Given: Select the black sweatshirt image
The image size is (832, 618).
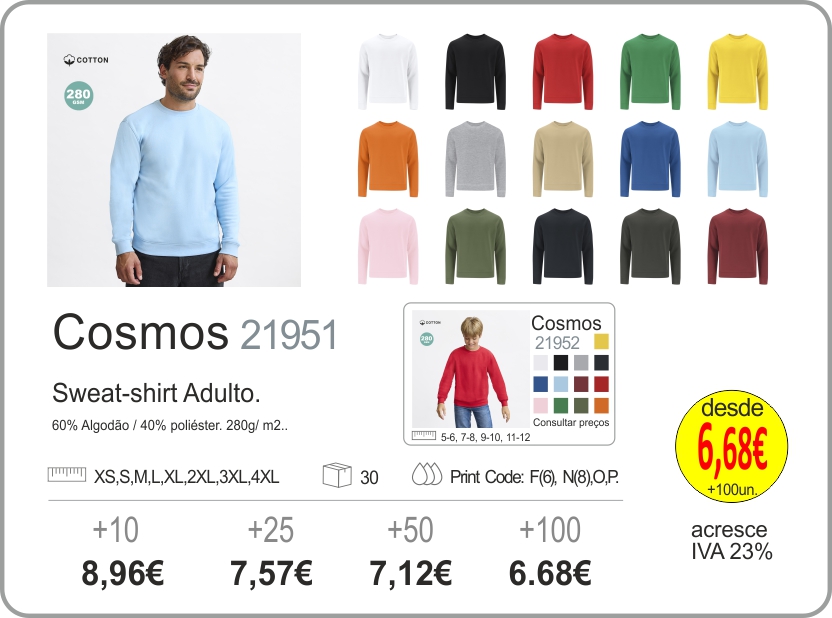Looking at the screenshot, I should (x=475, y=72).
